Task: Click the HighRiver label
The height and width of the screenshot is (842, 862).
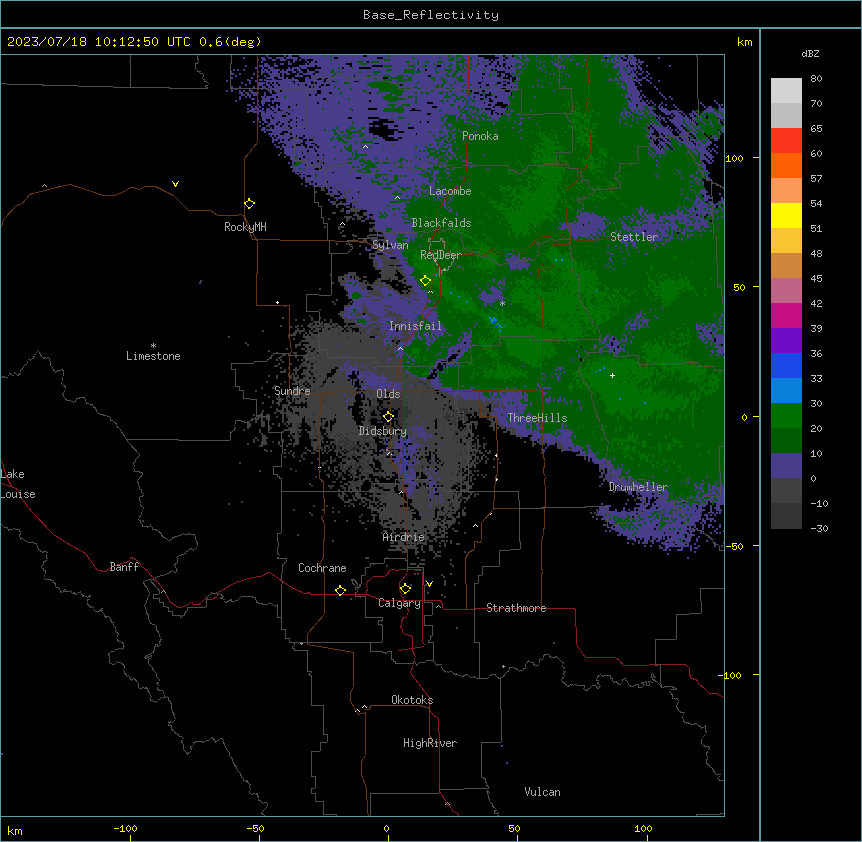Action: 430,743
